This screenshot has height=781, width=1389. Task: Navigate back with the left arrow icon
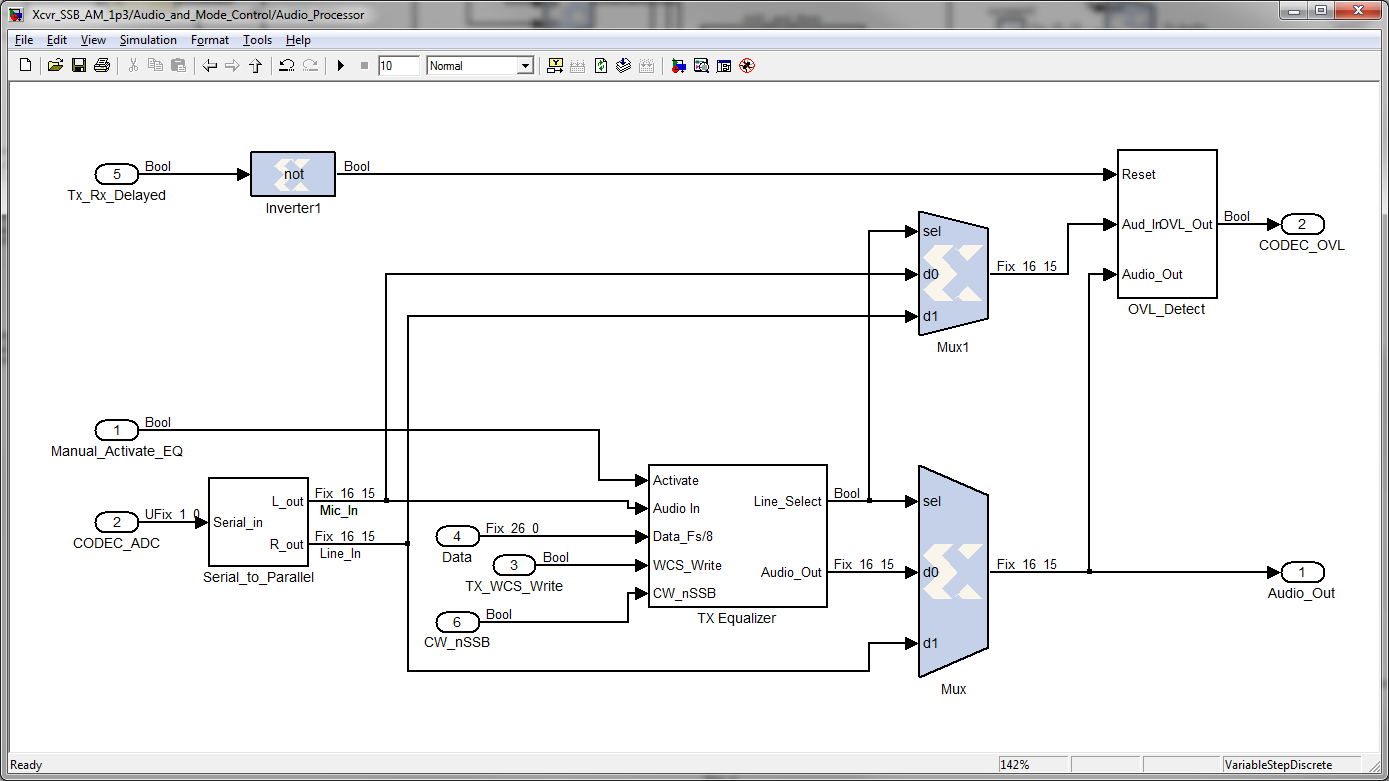pos(210,66)
